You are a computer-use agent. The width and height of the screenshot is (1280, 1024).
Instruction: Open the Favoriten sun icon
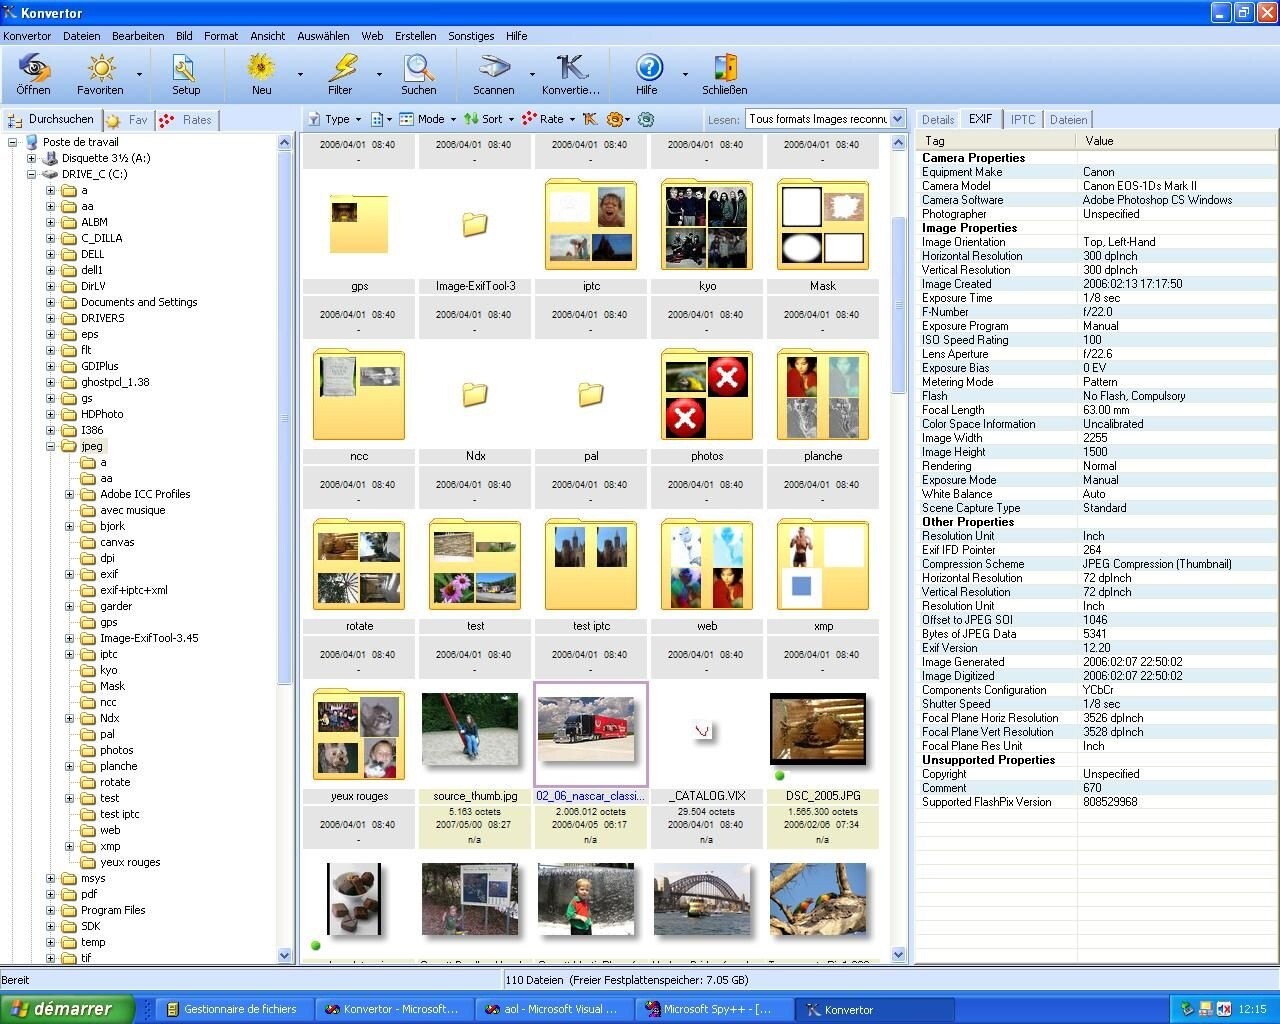pyautogui.click(x=100, y=75)
